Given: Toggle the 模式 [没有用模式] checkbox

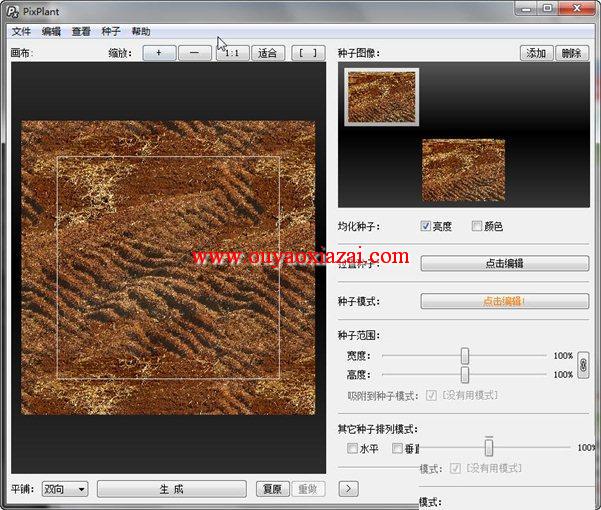Looking at the screenshot, I should 455,468.
